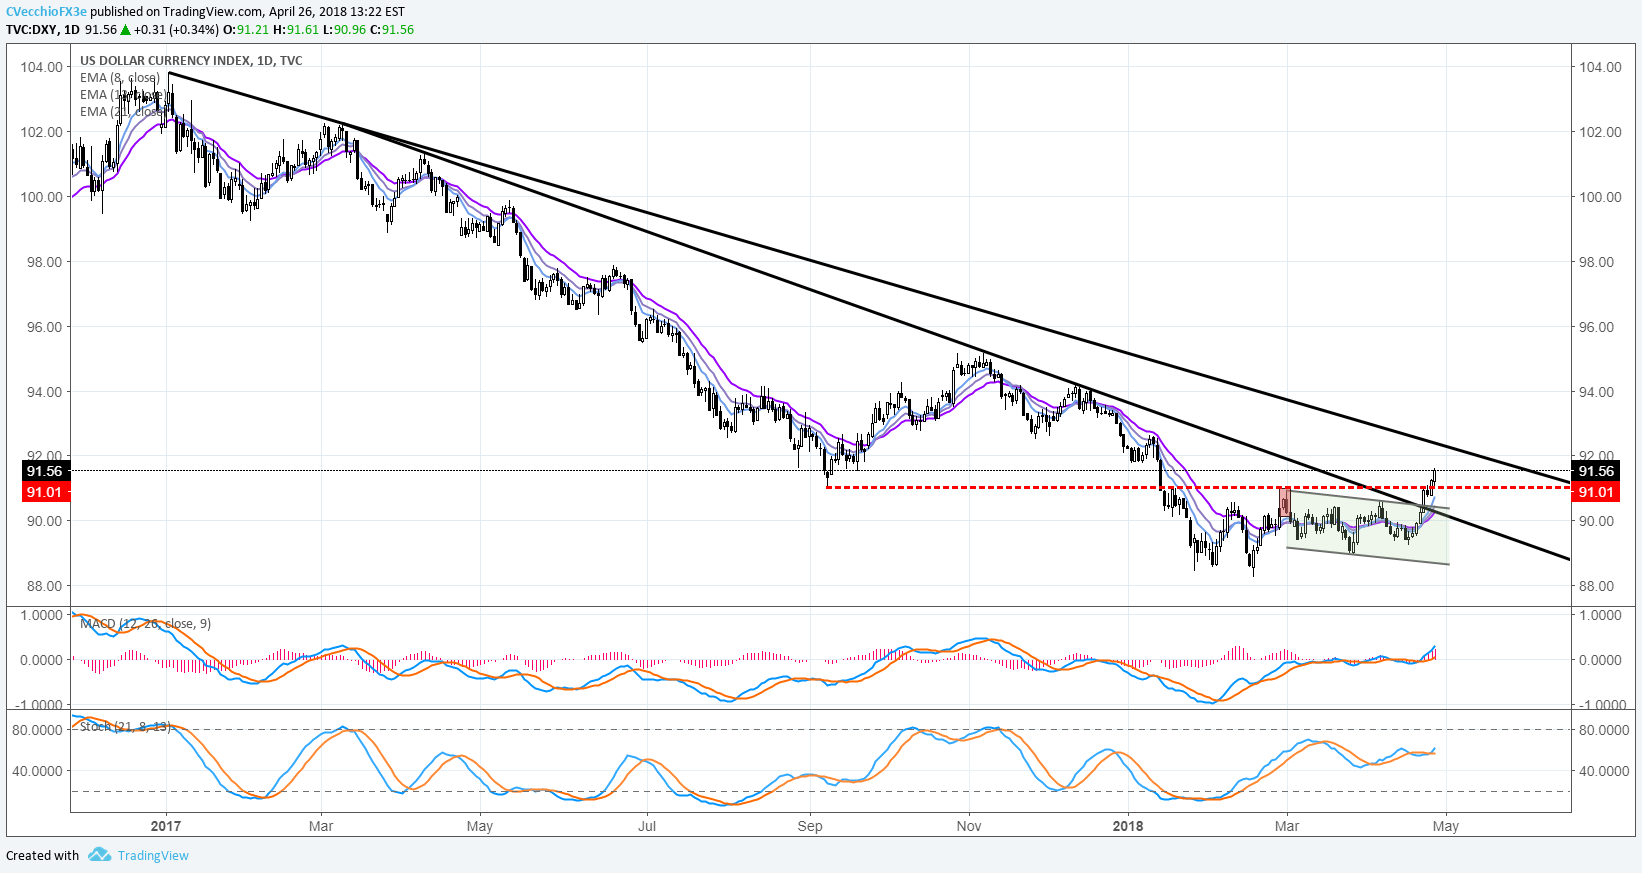Click the Nov label on time axis

click(969, 826)
